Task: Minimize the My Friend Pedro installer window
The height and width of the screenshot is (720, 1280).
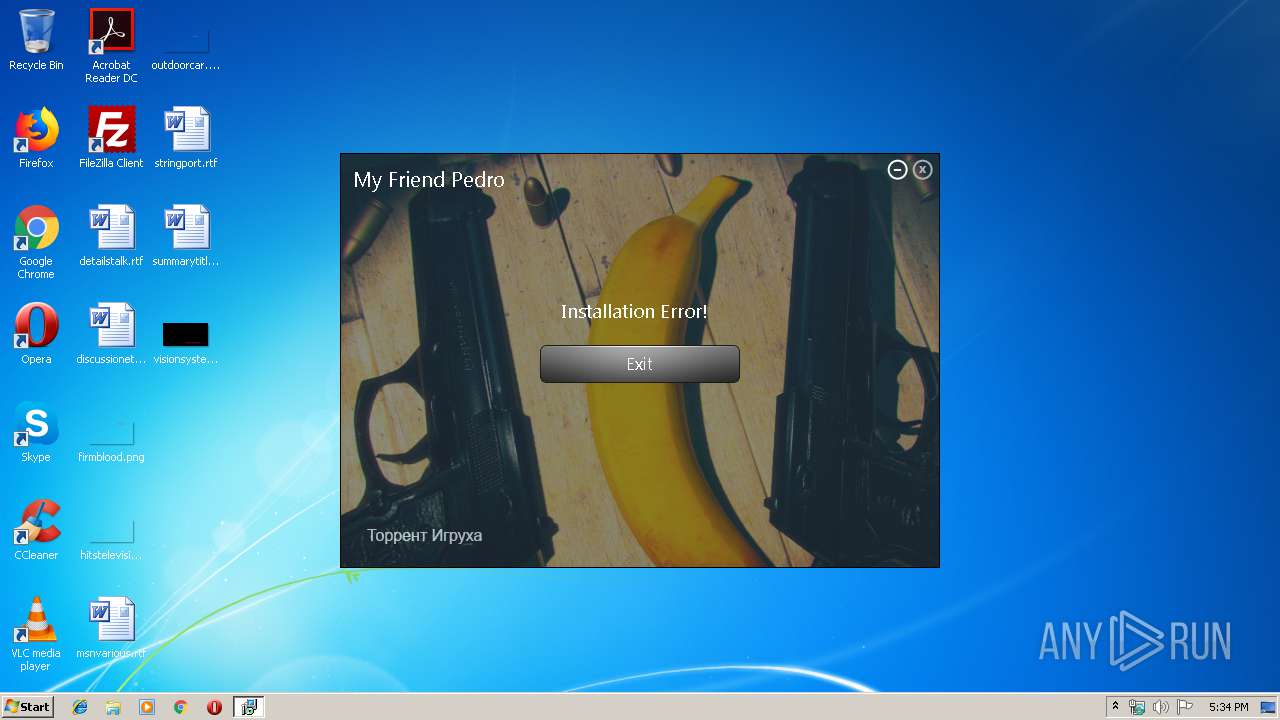Action: coord(898,170)
